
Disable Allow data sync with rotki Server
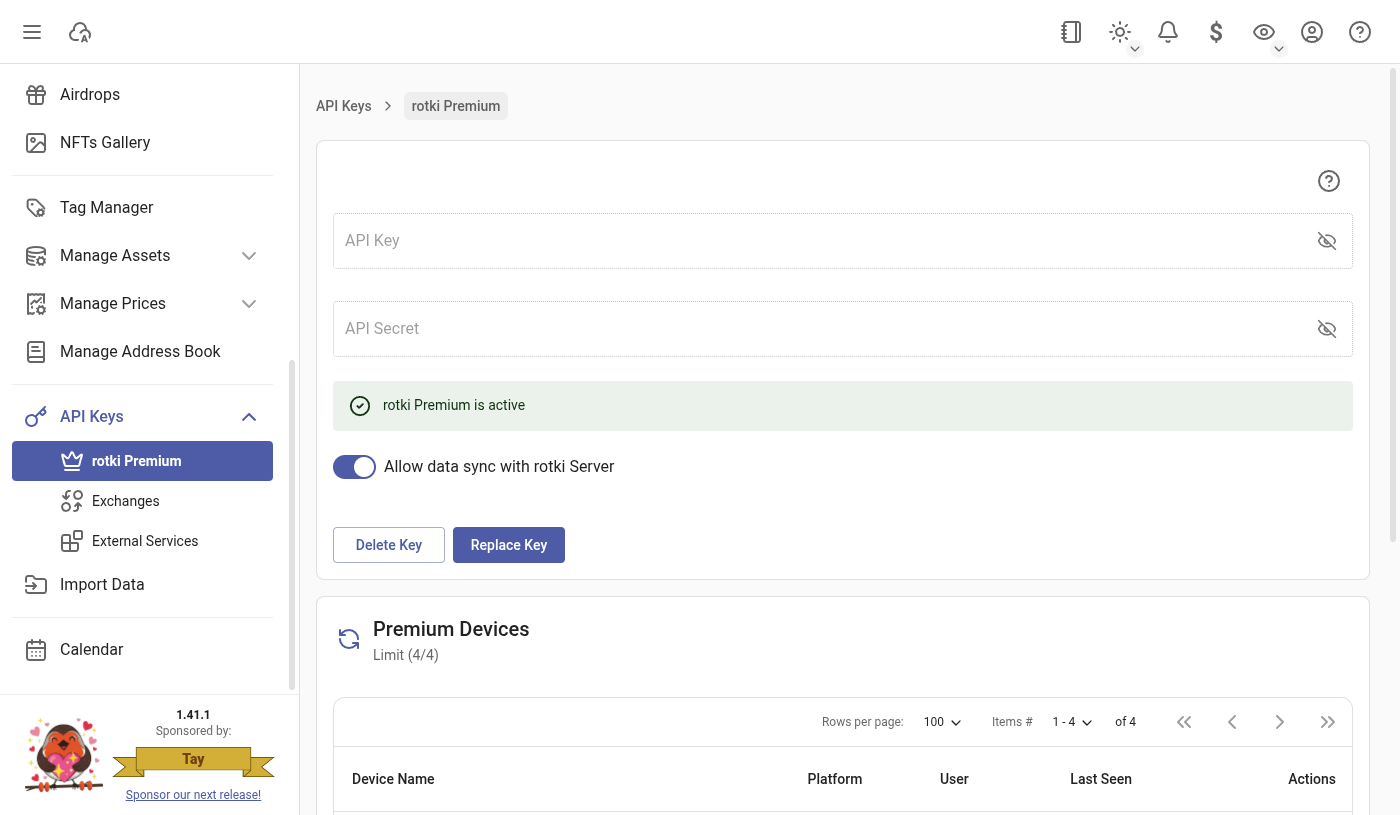(x=354, y=467)
